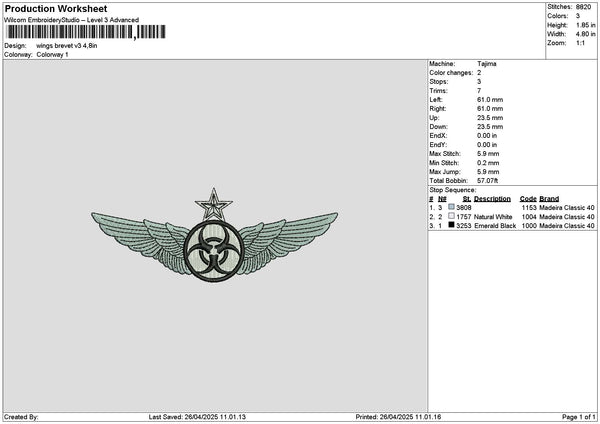Click the Height value 1.85 in
Image resolution: width=600 pixels, height=424 pixels.
point(585,25)
